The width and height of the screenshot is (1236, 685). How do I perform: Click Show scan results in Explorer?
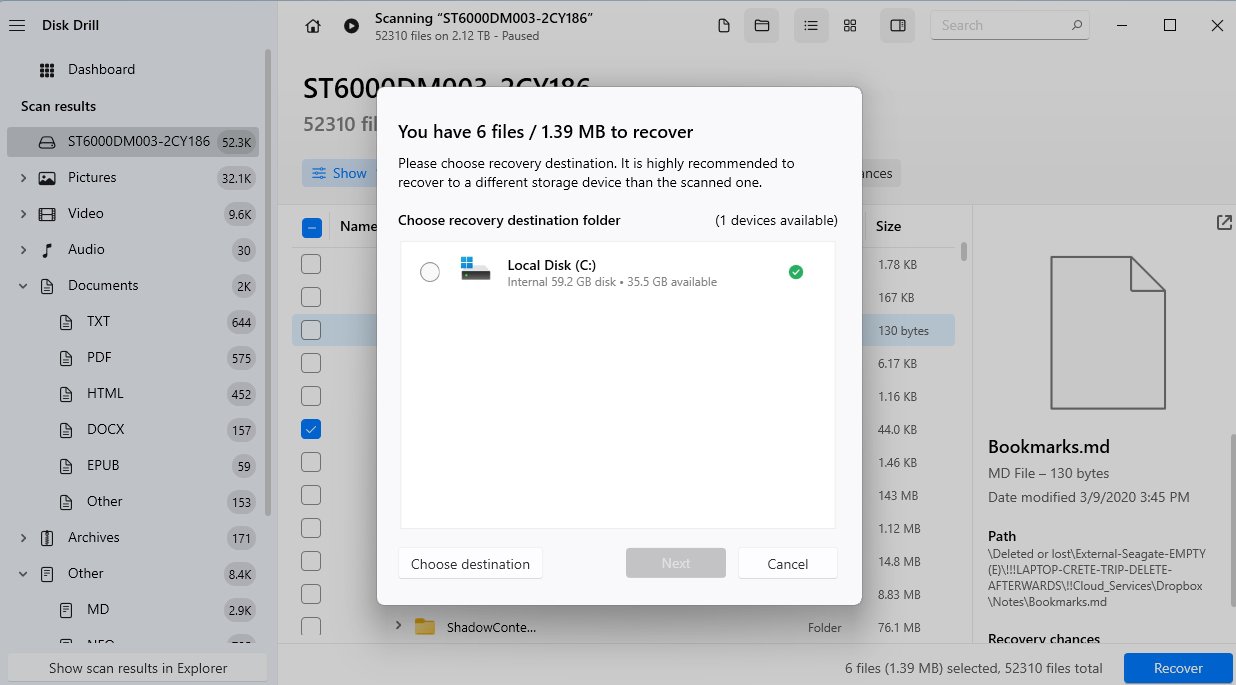click(x=138, y=668)
